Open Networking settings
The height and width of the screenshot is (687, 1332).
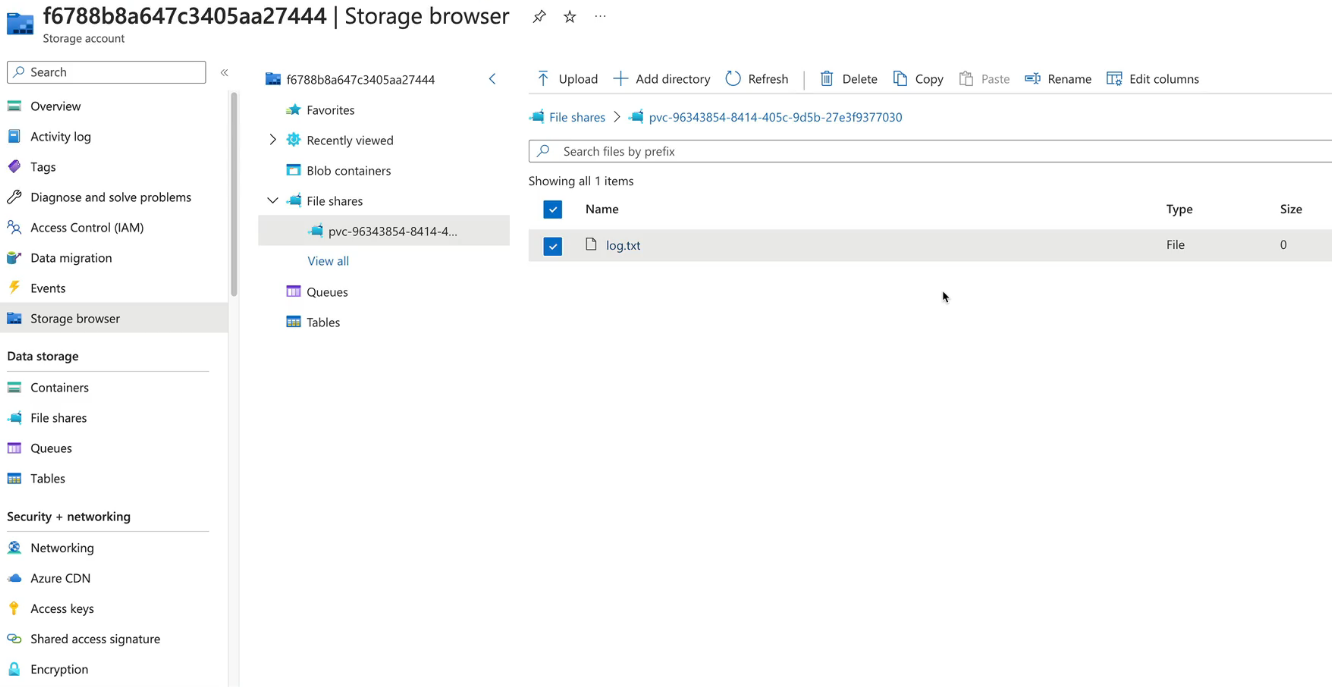point(62,548)
